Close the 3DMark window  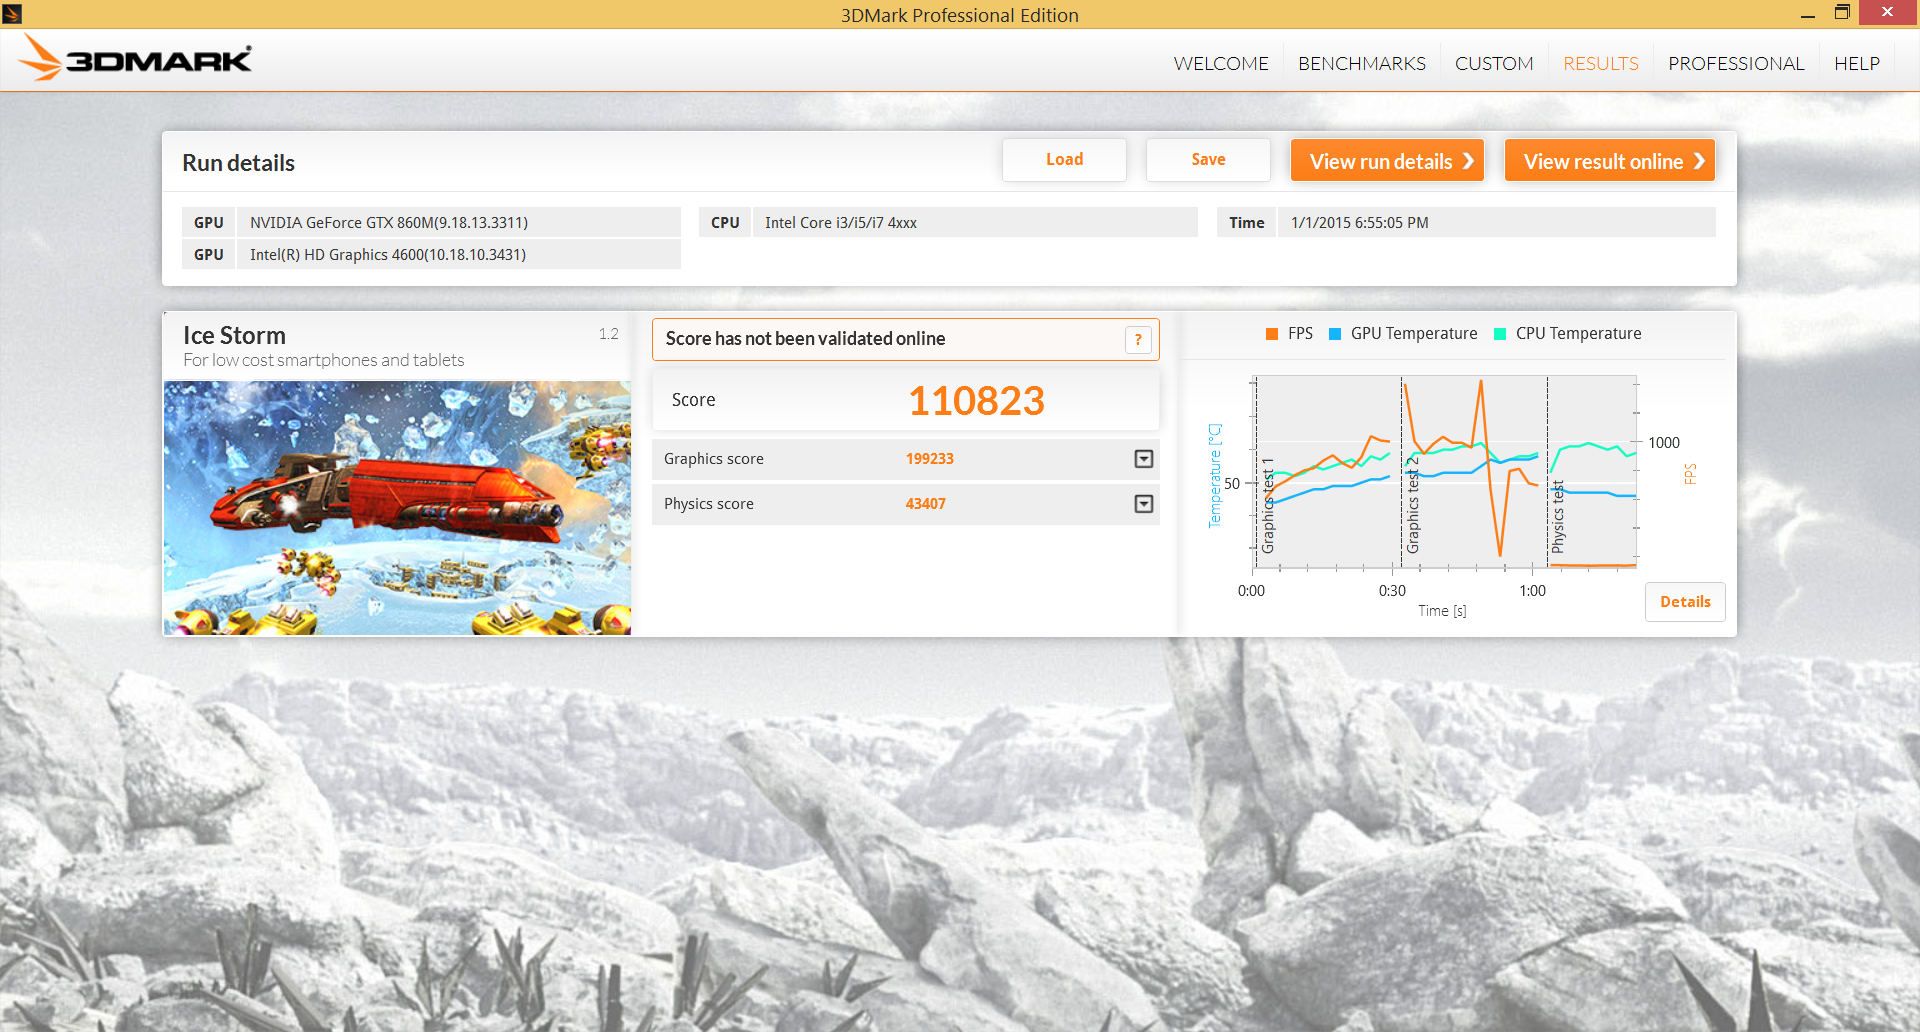pyautogui.click(x=1887, y=12)
